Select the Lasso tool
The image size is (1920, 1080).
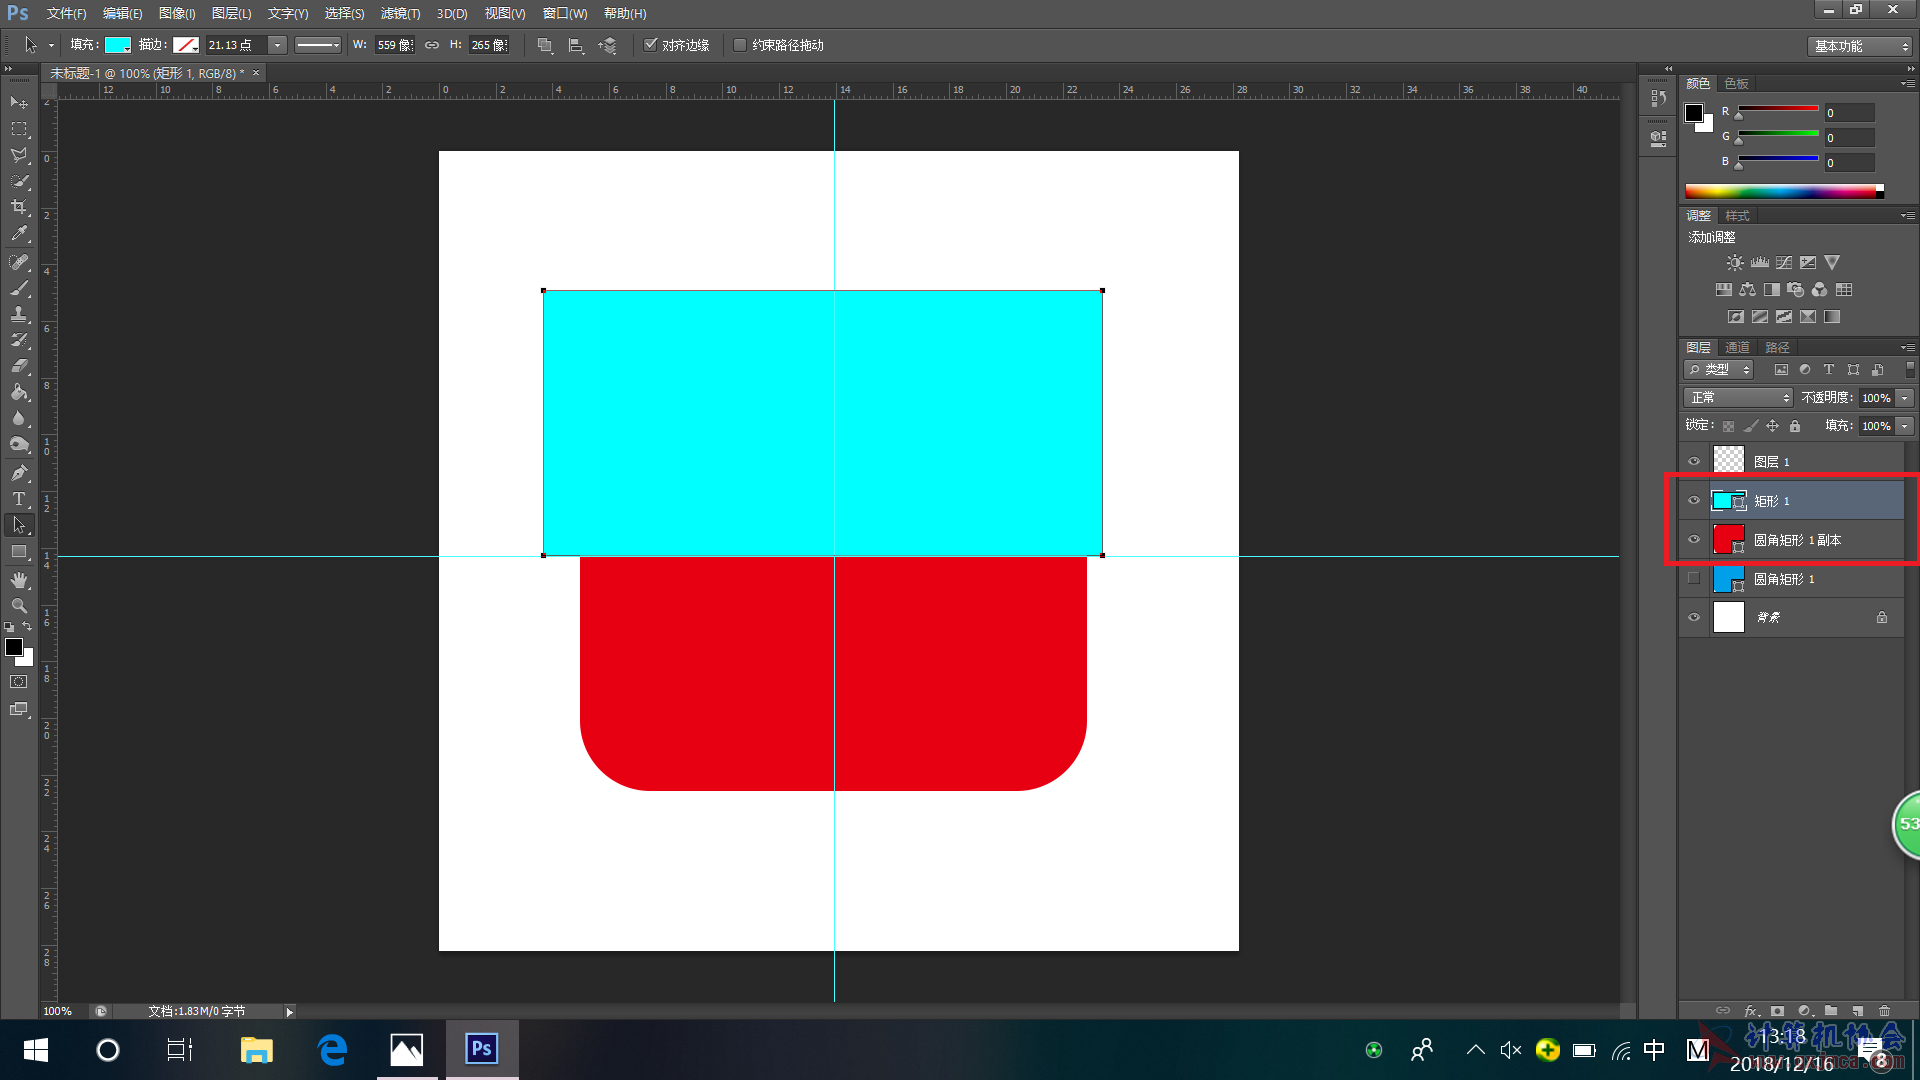click(19, 155)
